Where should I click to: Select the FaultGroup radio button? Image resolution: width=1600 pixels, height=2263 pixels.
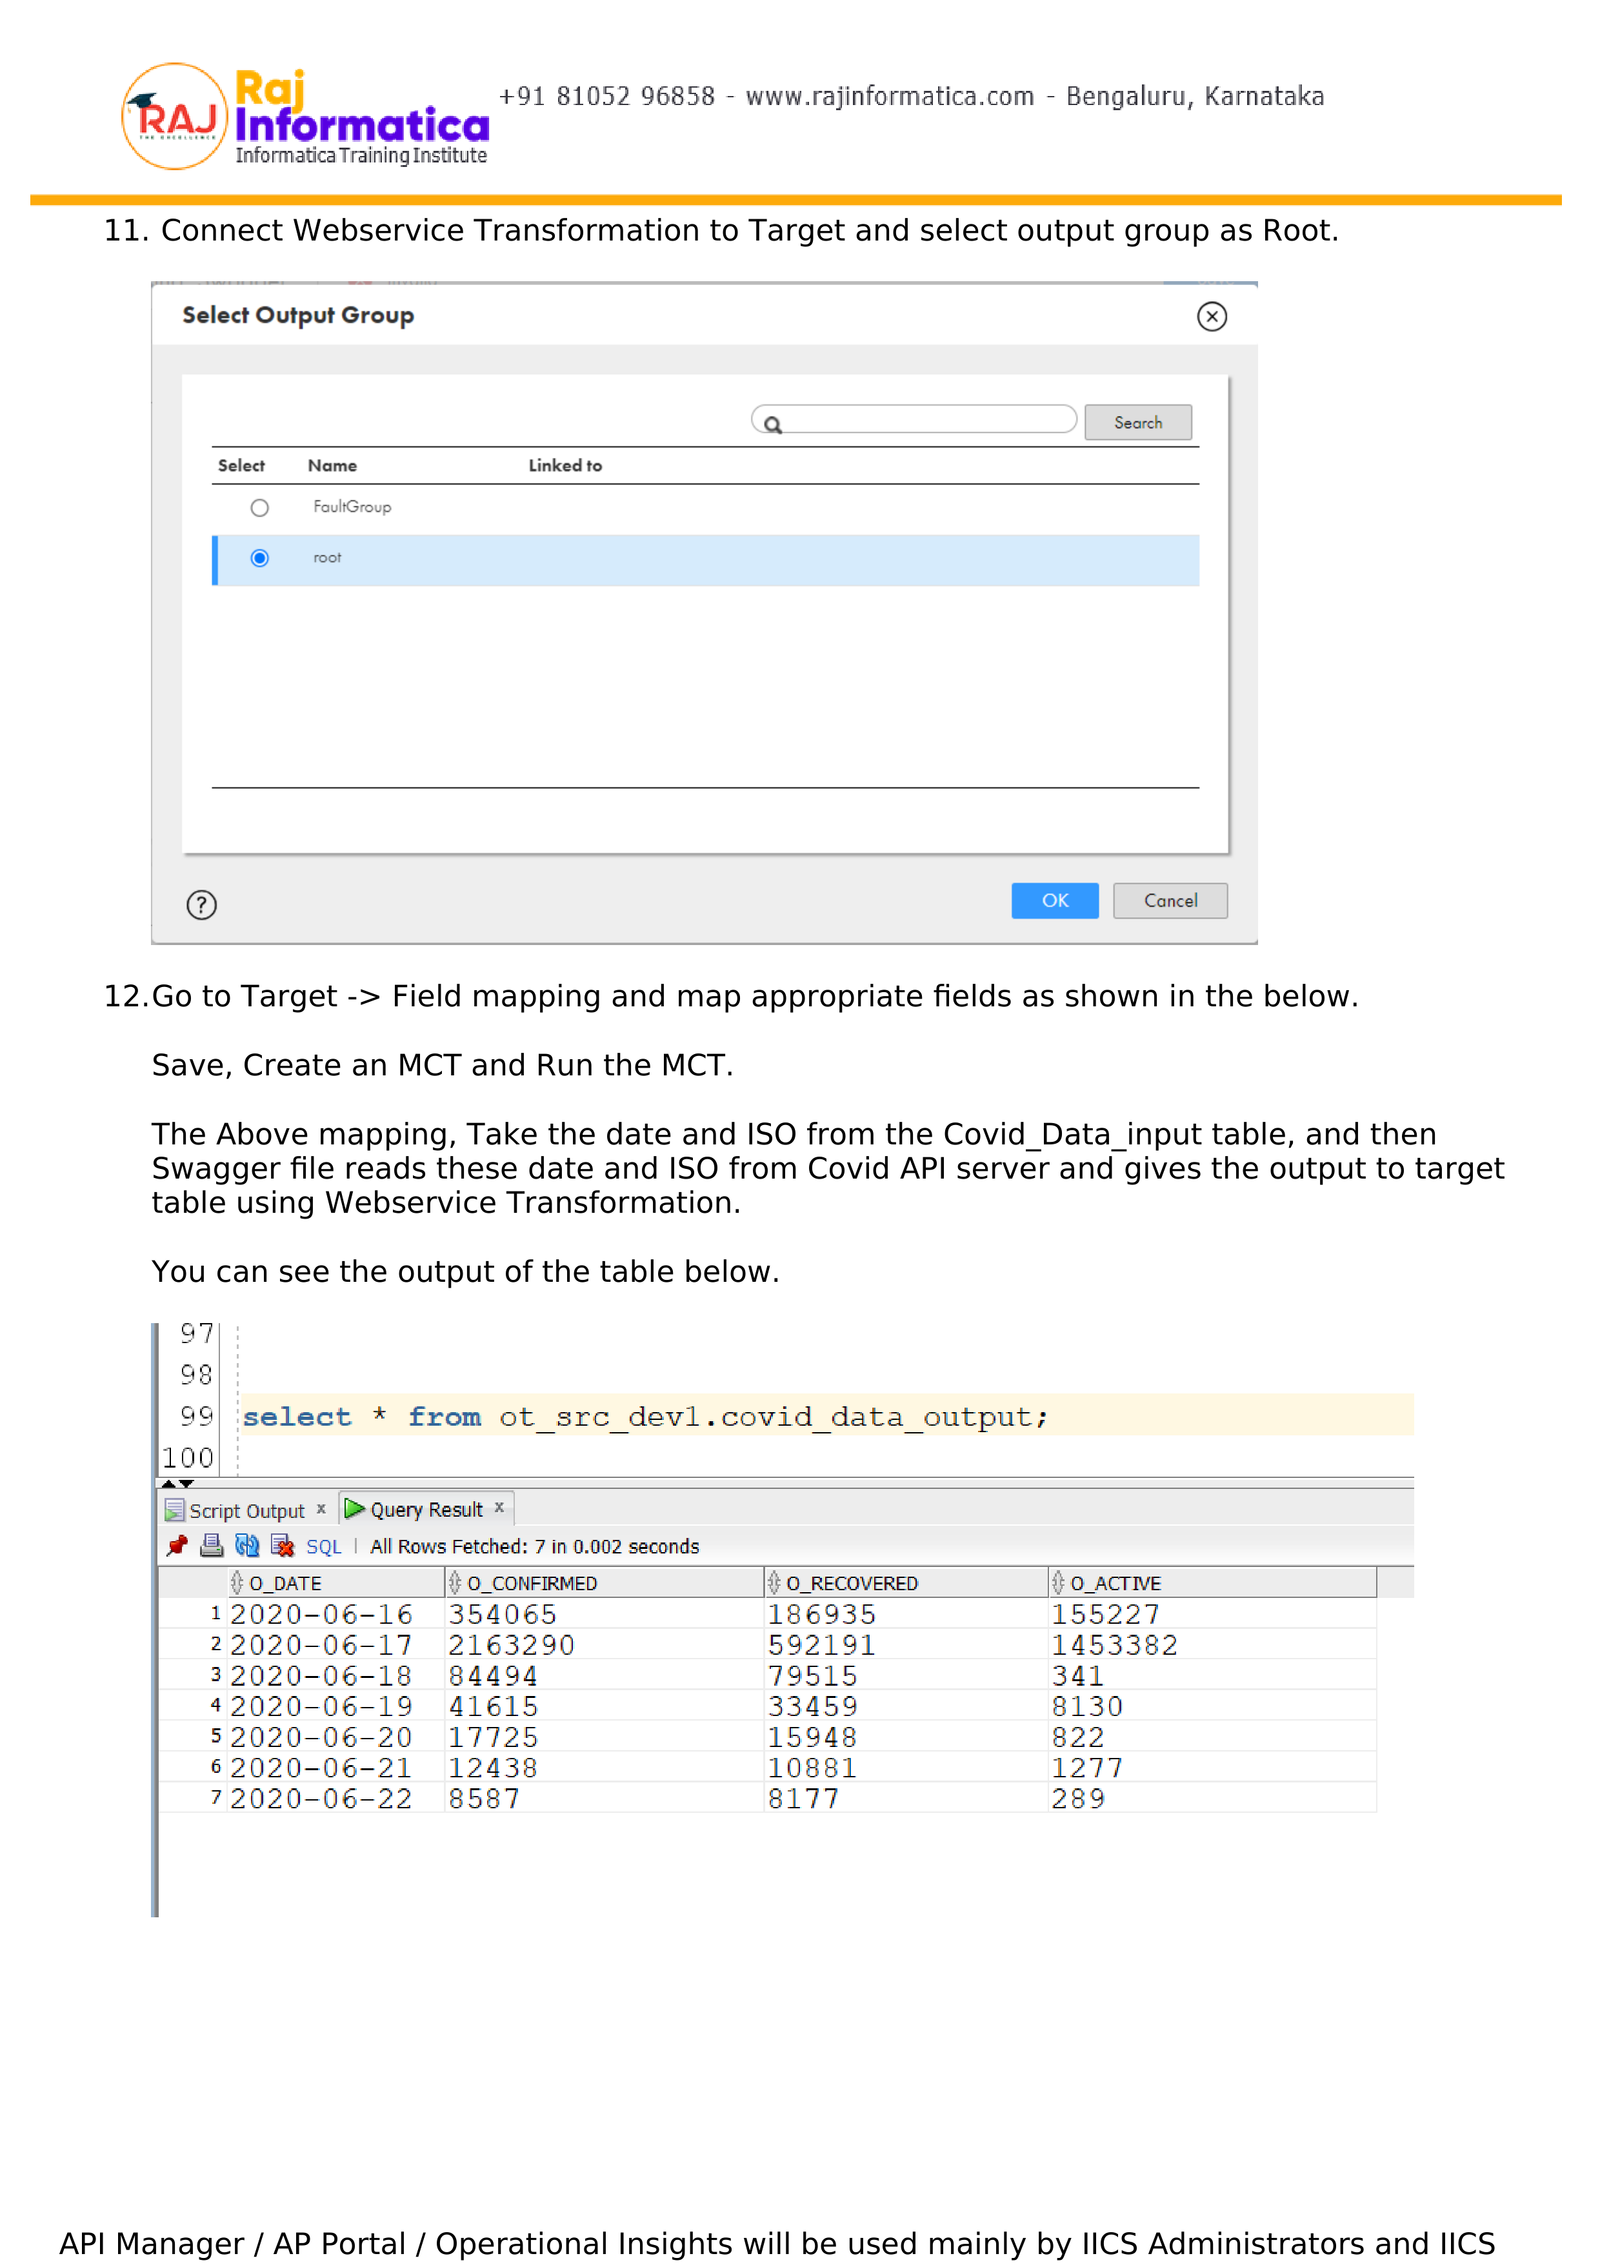pyautogui.click(x=260, y=508)
